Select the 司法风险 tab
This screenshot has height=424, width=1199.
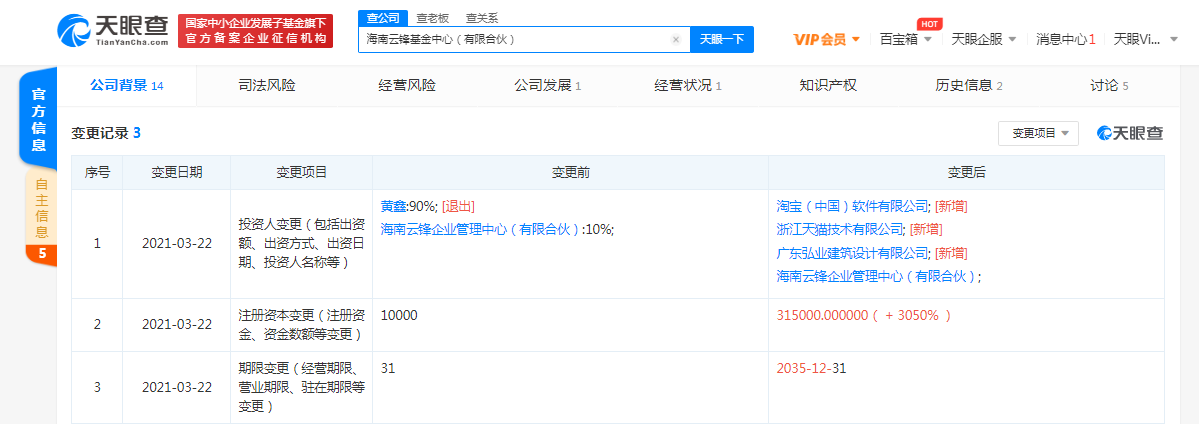coord(266,86)
